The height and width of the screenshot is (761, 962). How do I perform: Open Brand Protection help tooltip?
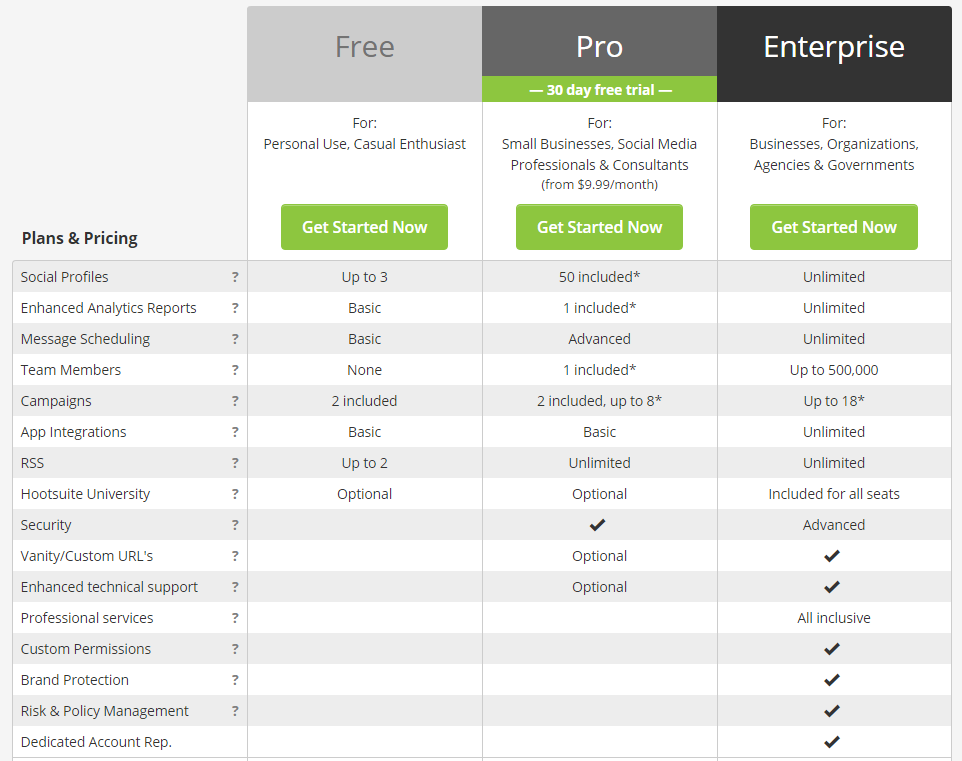[235, 680]
